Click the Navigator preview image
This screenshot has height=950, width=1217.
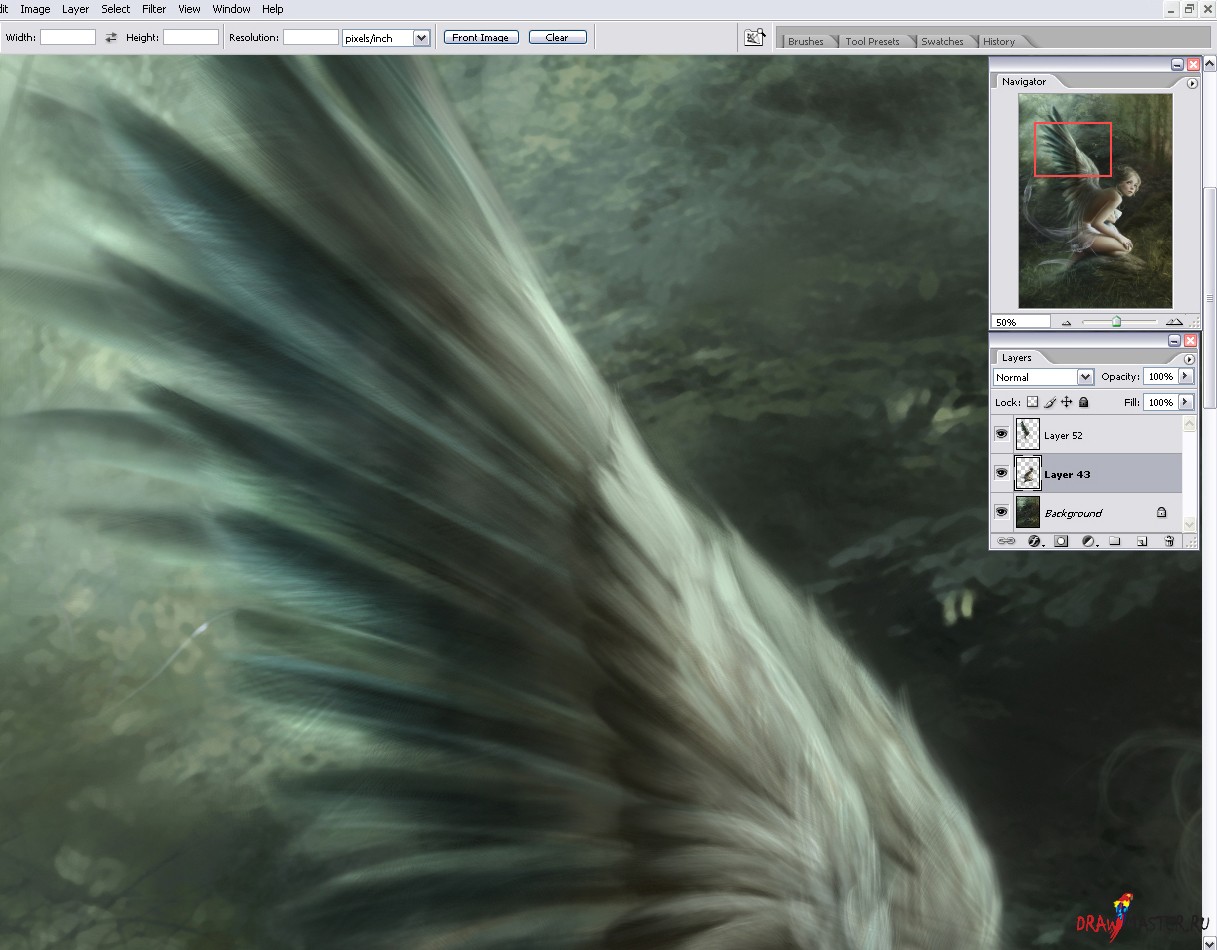pos(1095,200)
